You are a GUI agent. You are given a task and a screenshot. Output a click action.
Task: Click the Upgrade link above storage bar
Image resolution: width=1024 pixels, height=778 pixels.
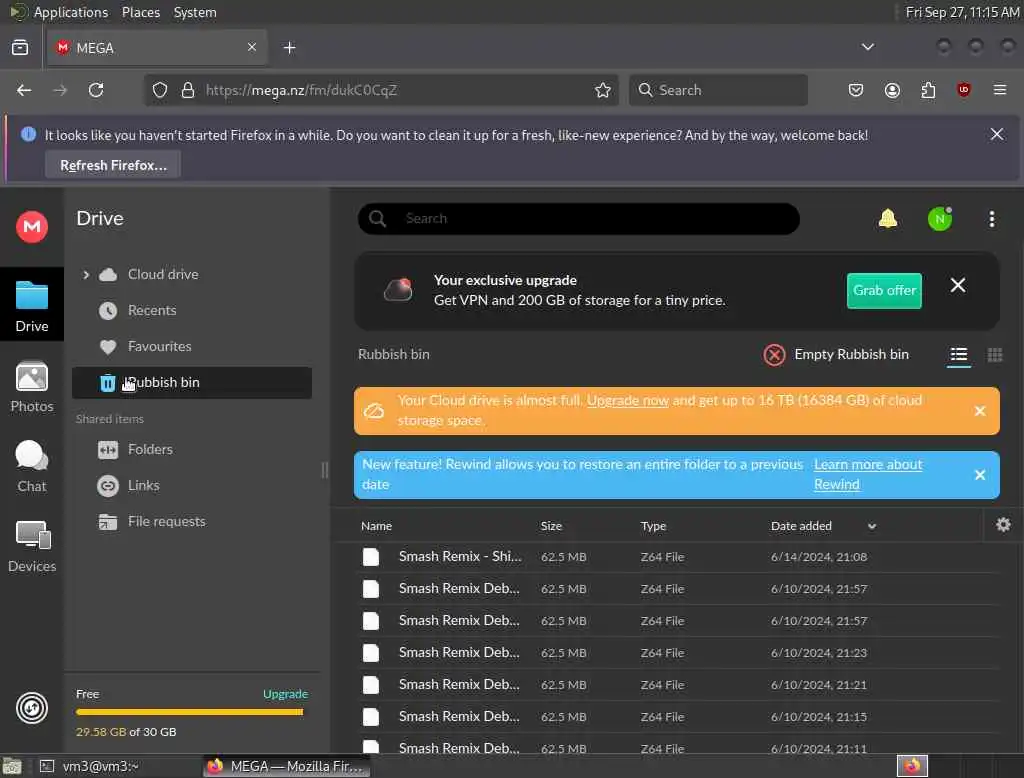click(x=285, y=694)
